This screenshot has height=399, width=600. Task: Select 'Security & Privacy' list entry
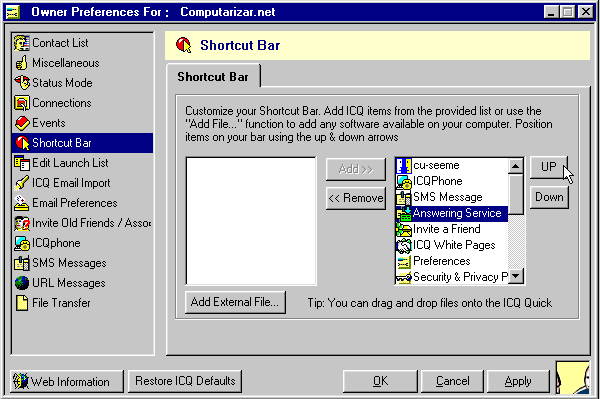[452, 277]
